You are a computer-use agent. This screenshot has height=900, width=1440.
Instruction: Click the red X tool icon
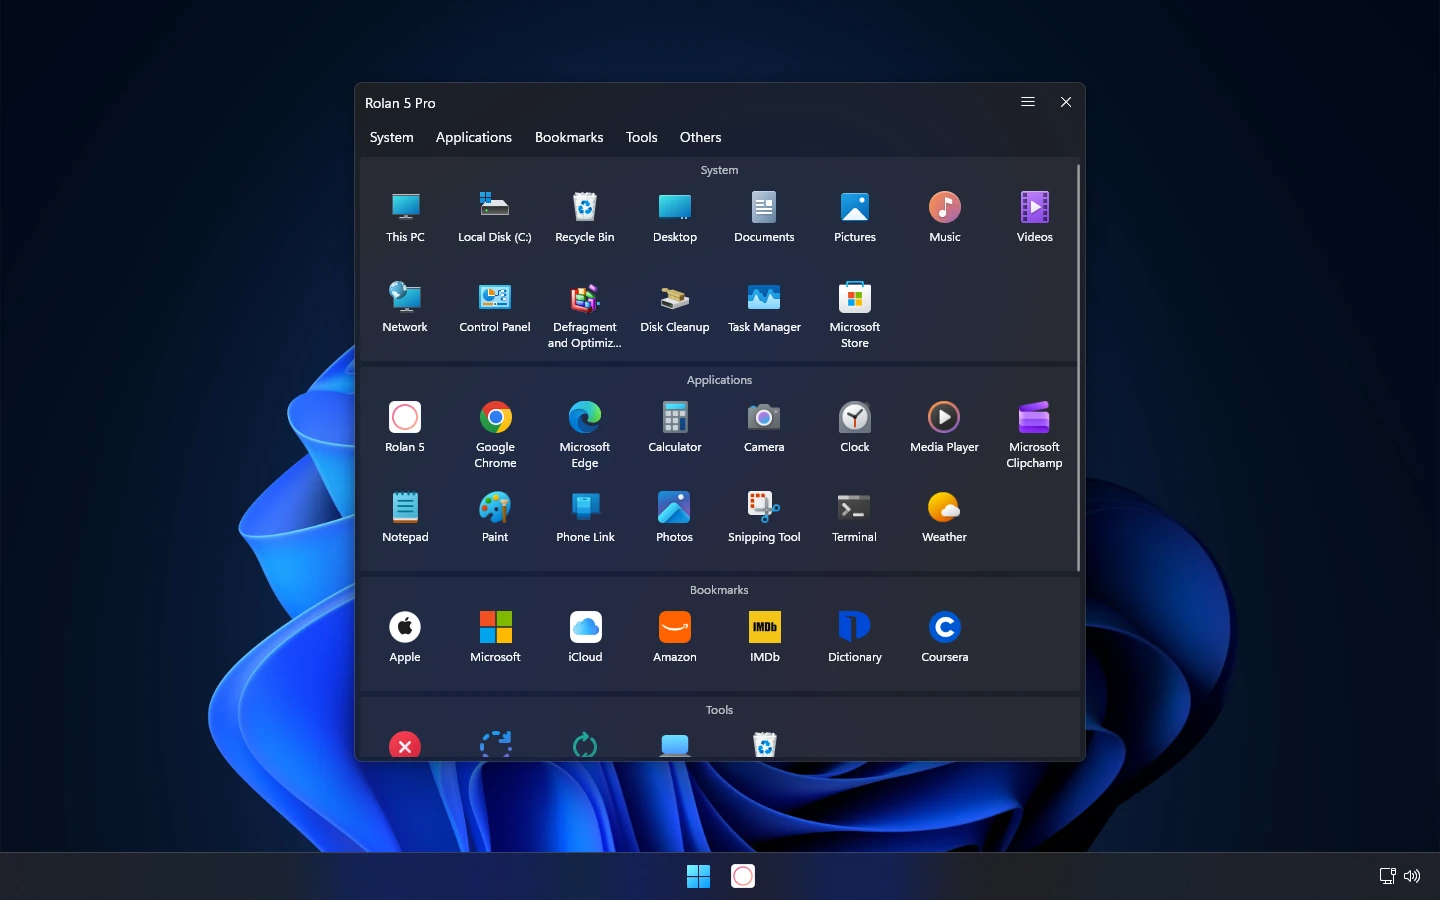[405, 746]
